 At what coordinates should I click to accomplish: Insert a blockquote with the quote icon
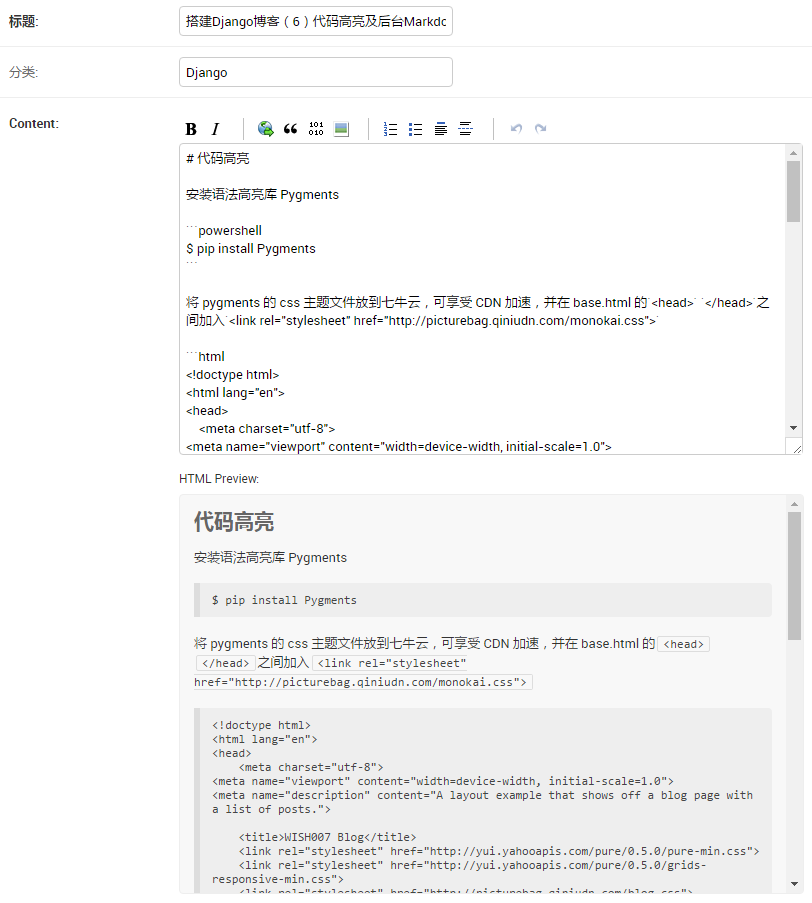click(x=291, y=128)
